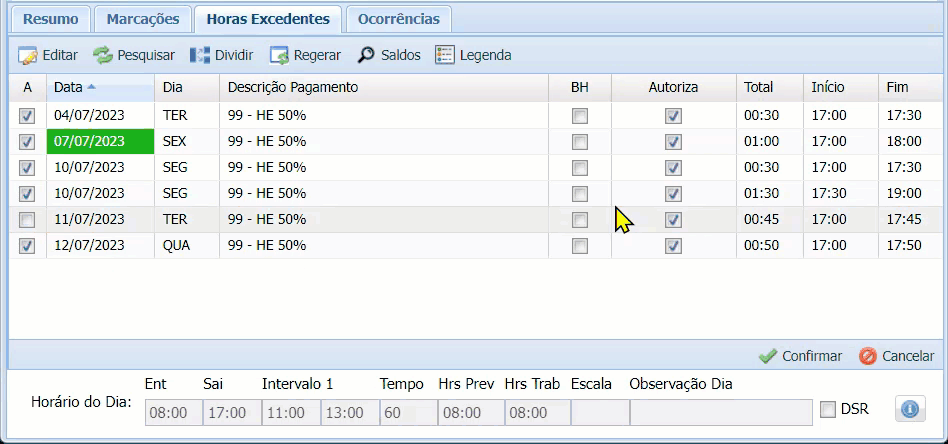Click the green Confirmar checkmark
Viewport: 948px width, 444px height.
pos(768,356)
